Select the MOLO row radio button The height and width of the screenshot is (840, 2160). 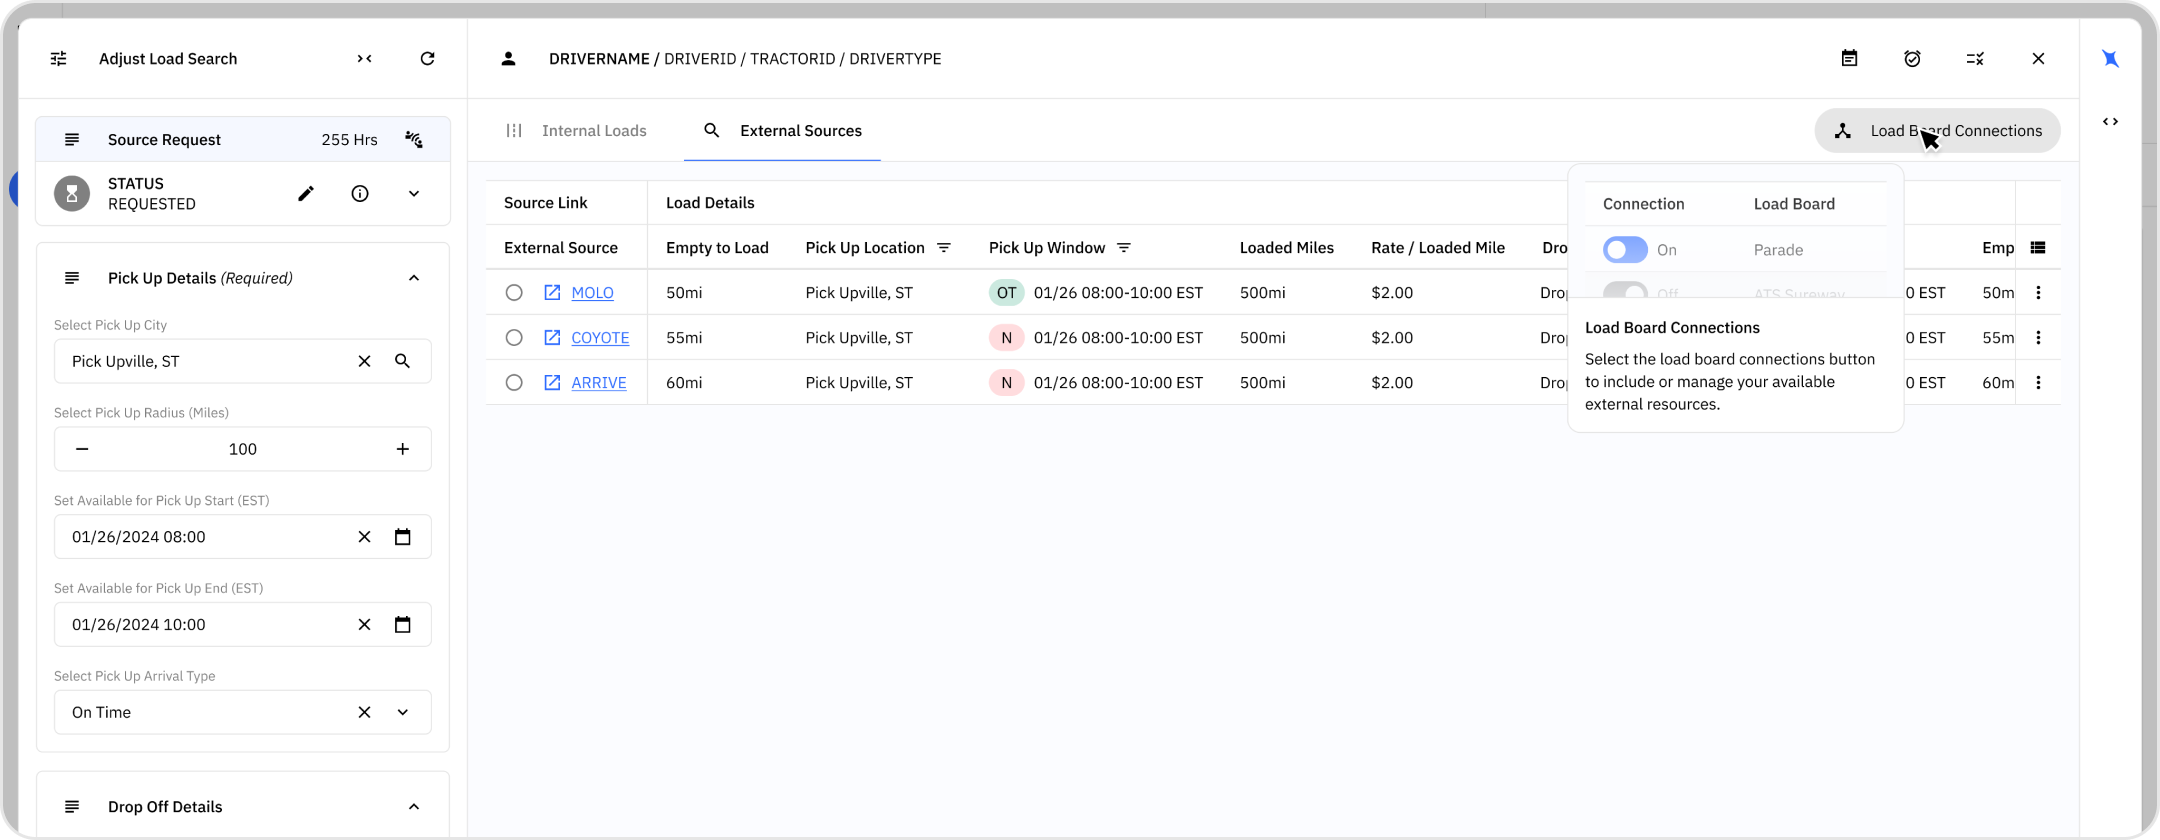tap(514, 293)
